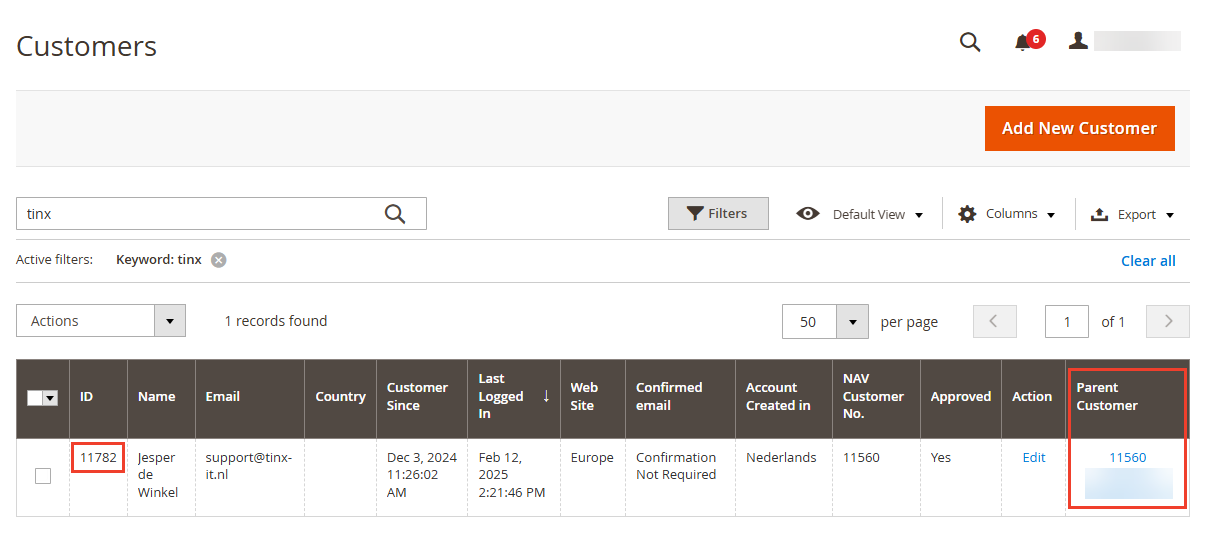1218x537 pixels.
Task: Remove the Keyword: tinx filter chip
Action: (218, 260)
